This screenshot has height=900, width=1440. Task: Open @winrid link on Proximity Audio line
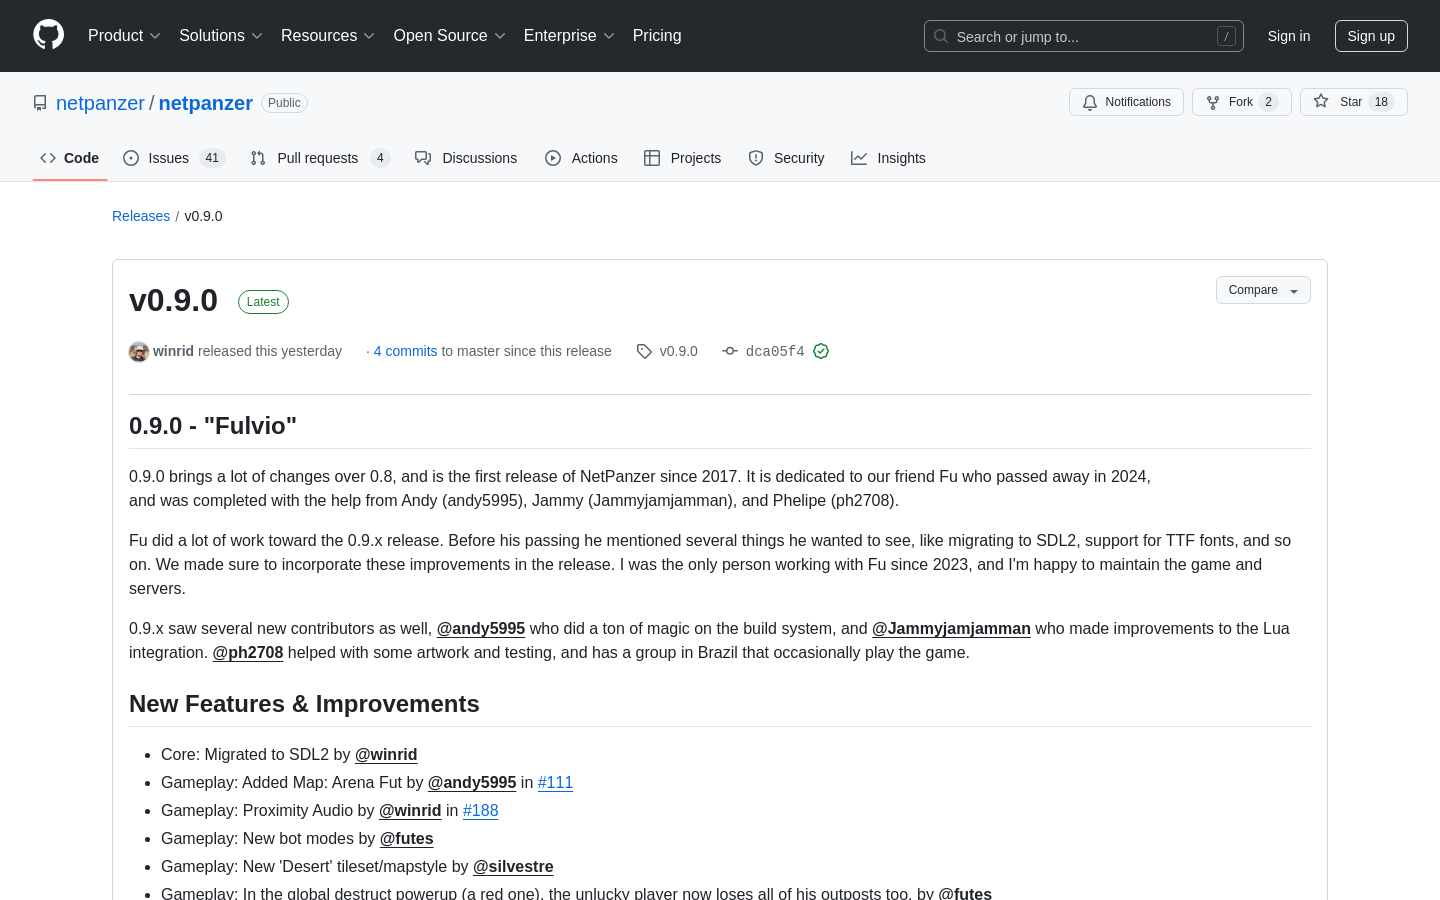pyautogui.click(x=410, y=810)
